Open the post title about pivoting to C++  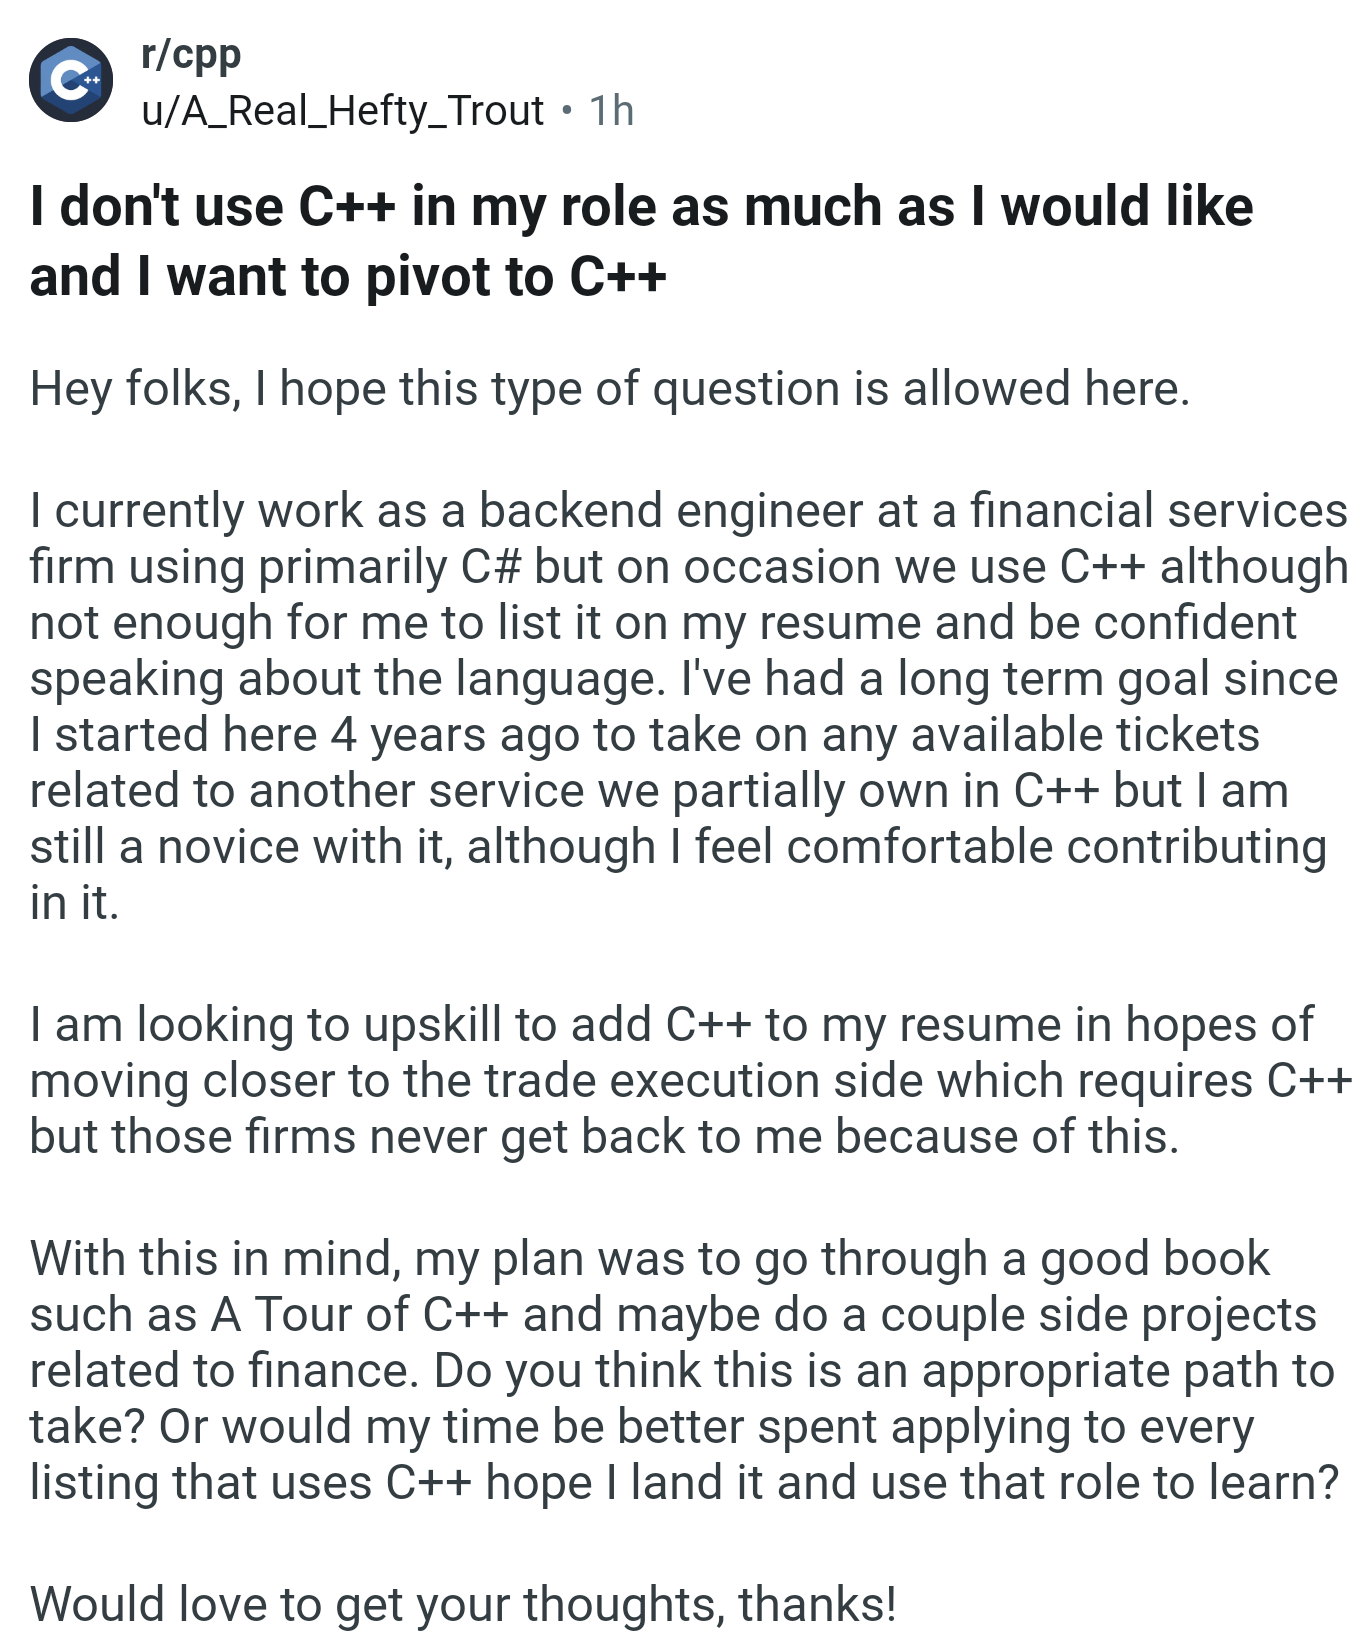641,241
